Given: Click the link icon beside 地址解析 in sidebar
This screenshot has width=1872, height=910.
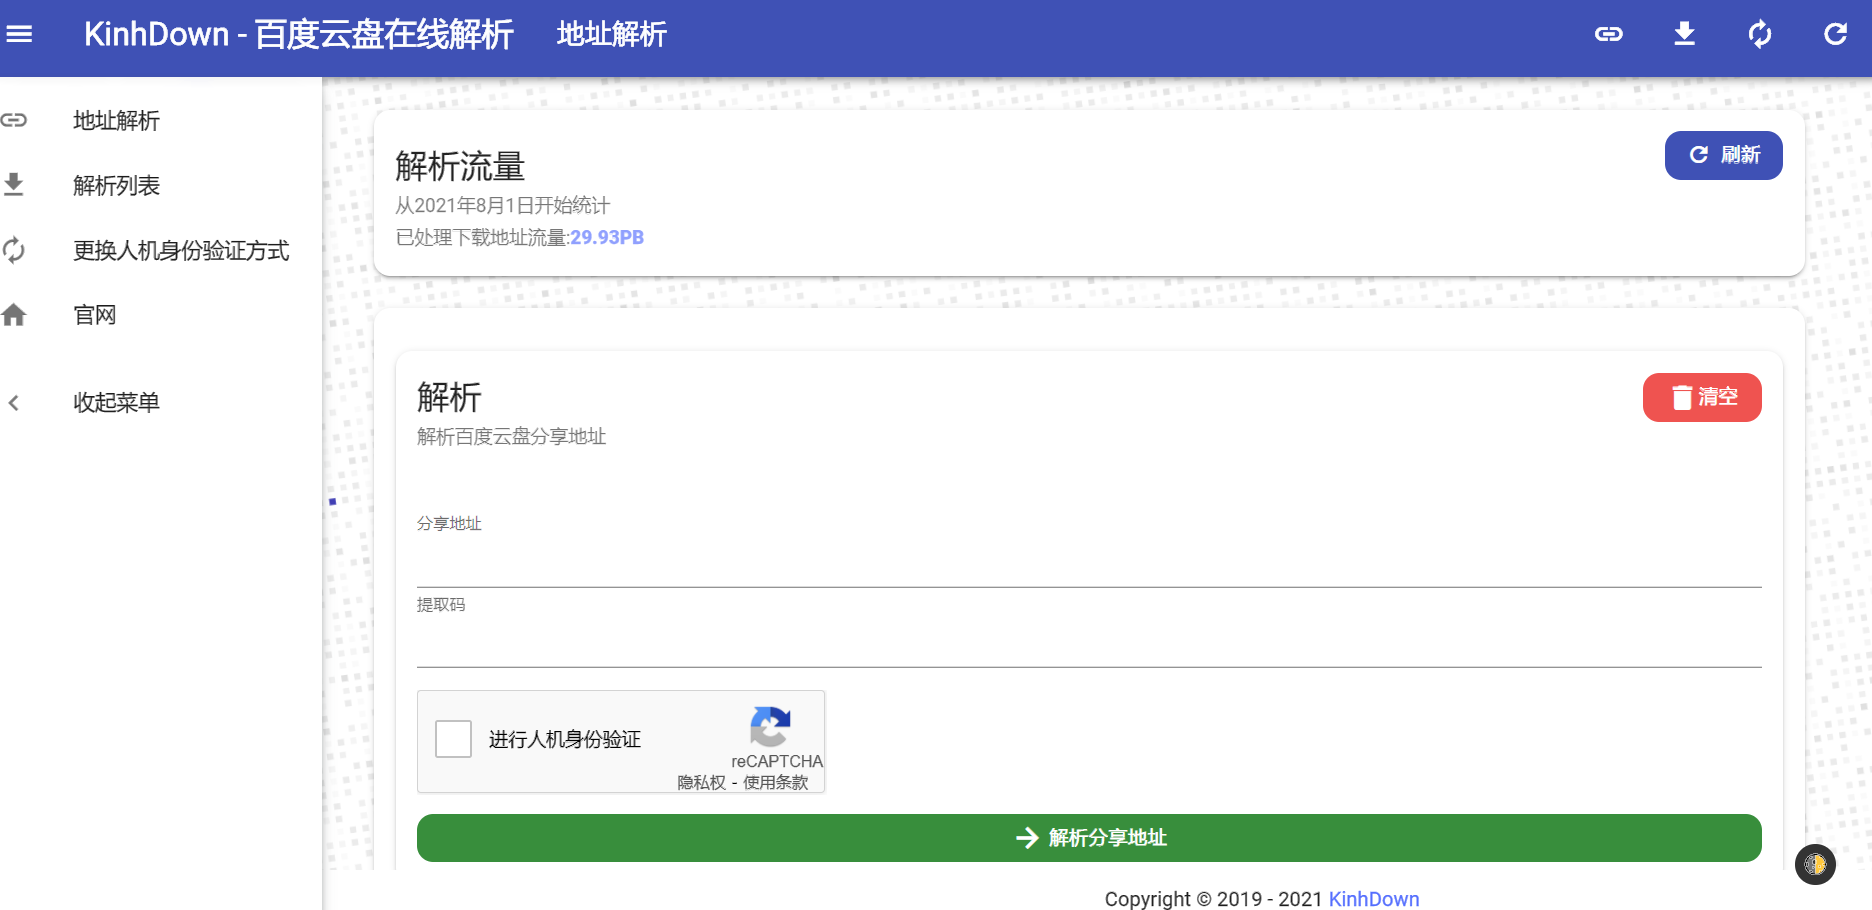Looking at the screenshot, I should point(14,120).
